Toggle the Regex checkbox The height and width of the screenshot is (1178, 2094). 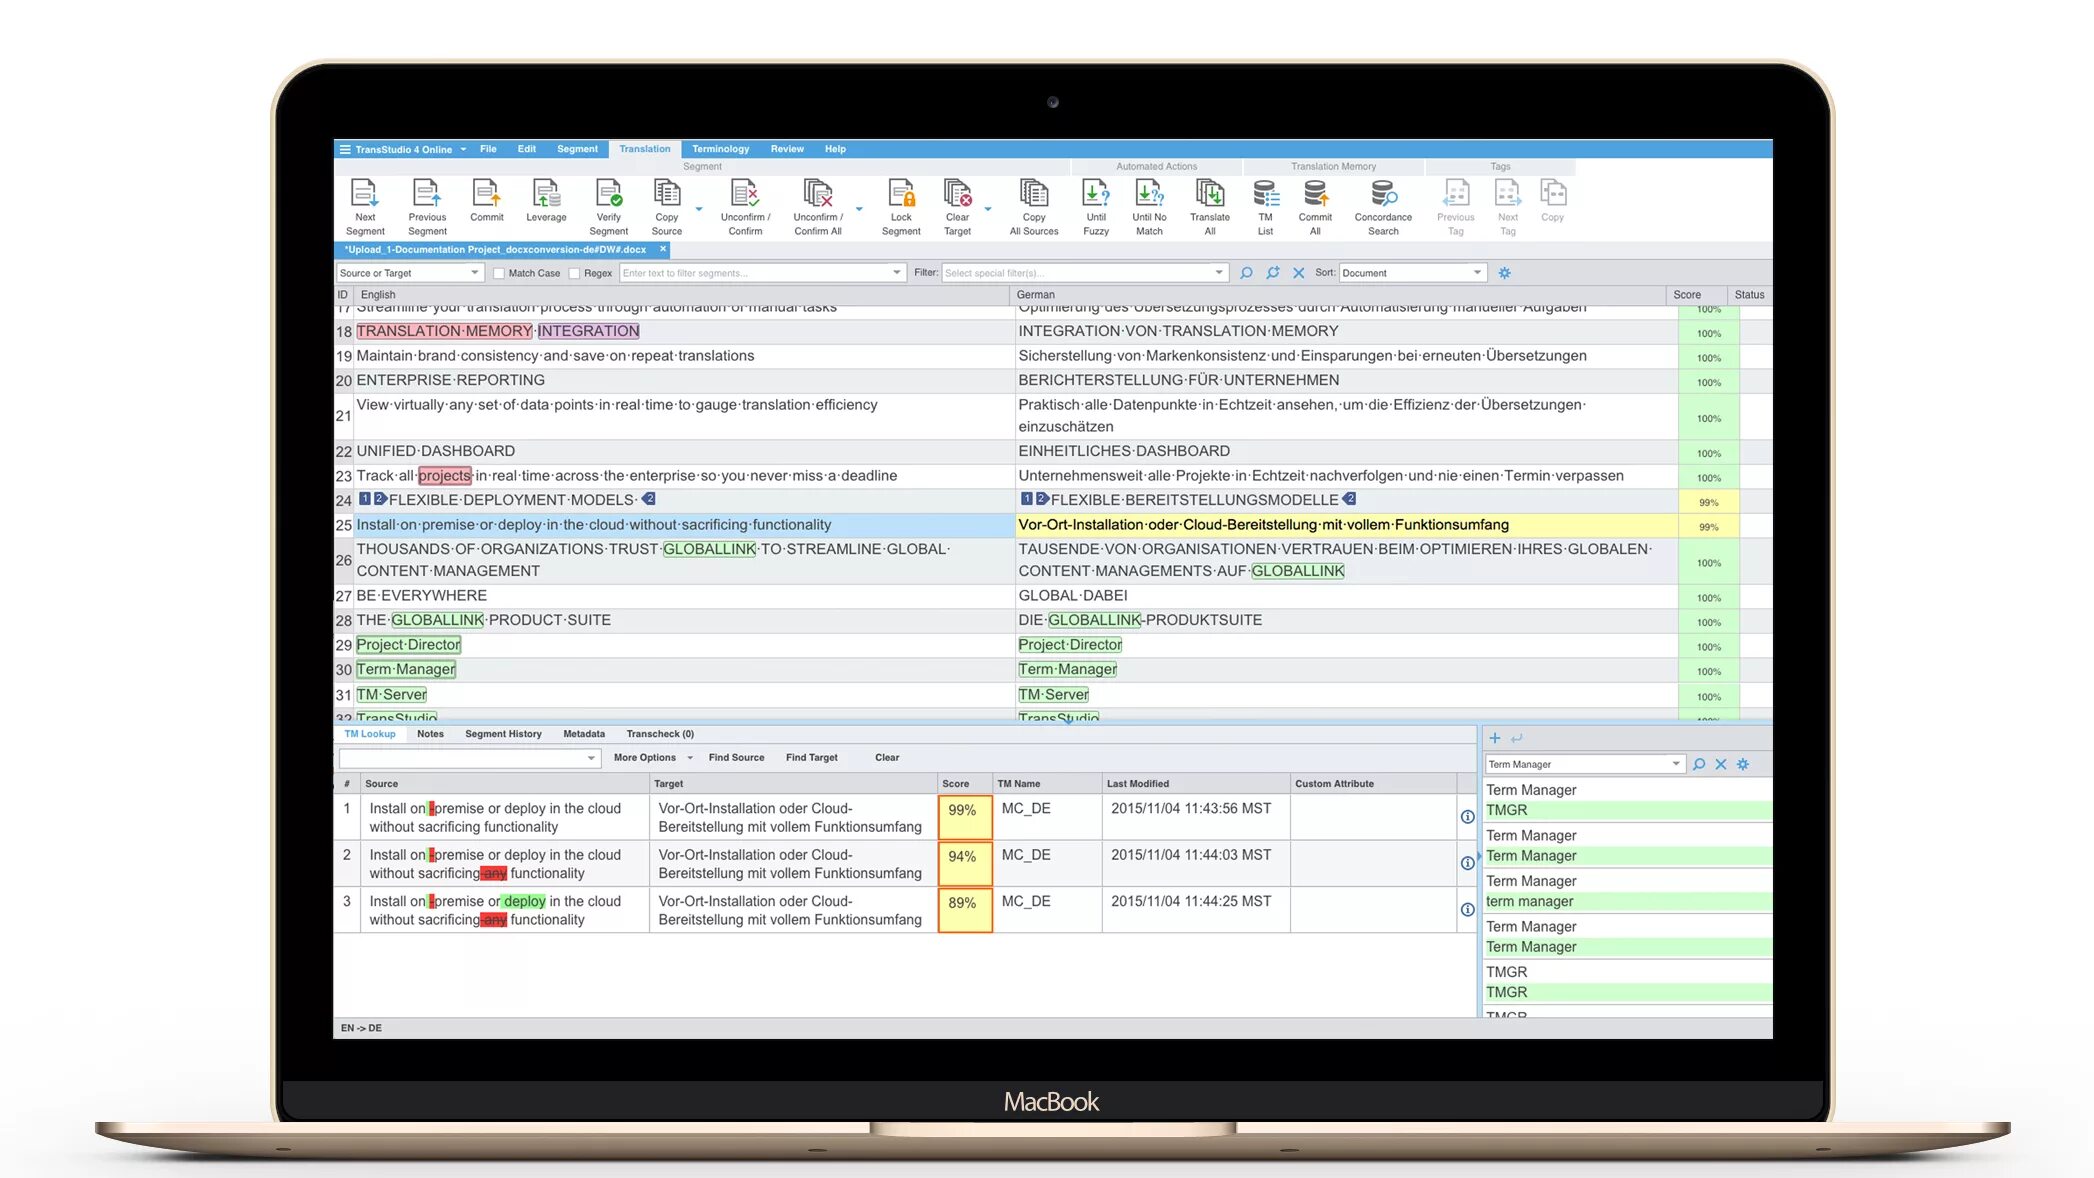(x=575, y=273)
